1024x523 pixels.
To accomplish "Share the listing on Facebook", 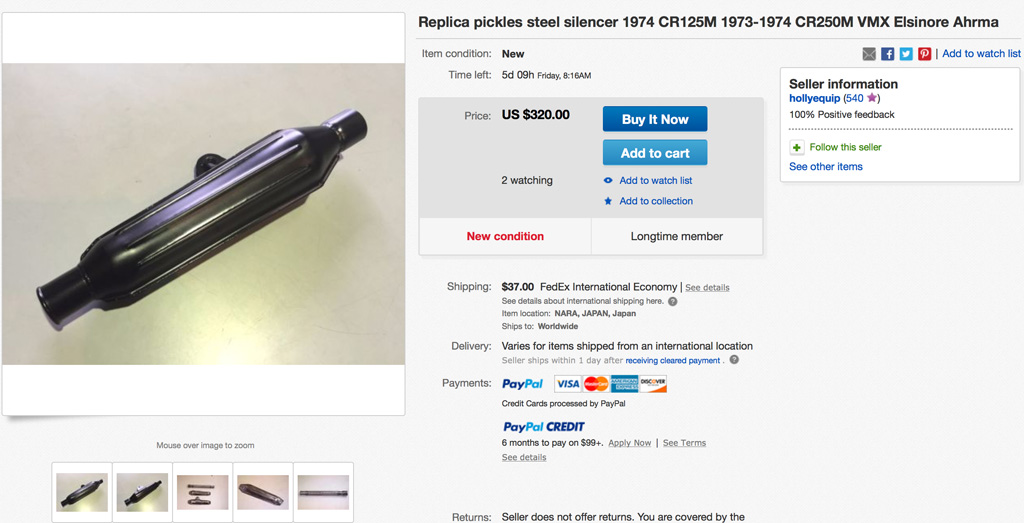I will coord(887,54).
